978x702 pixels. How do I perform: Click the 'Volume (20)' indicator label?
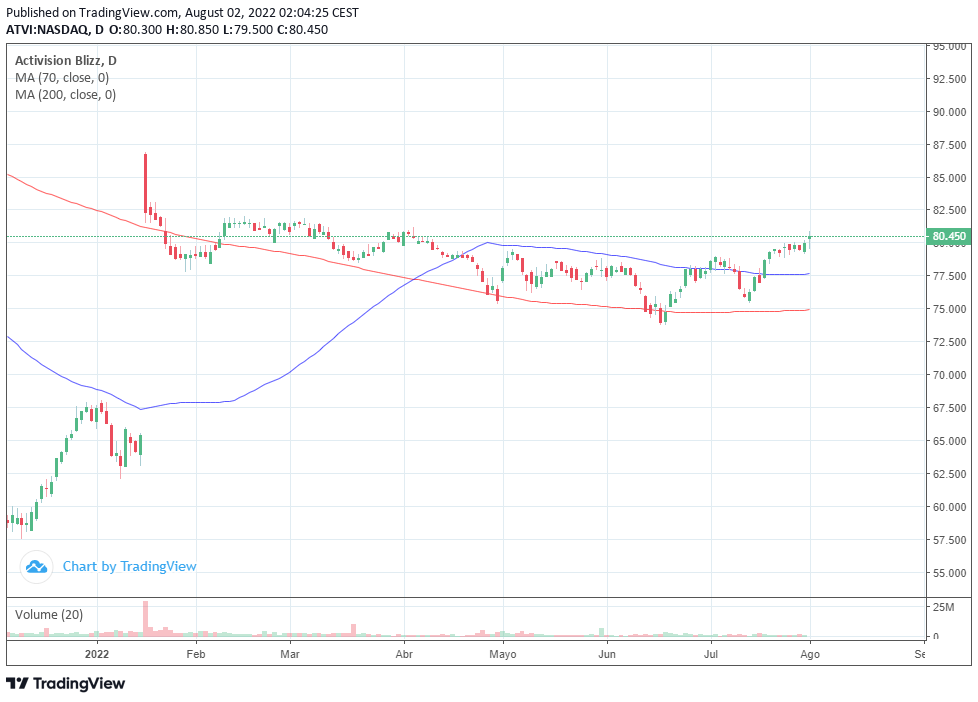[x=49, y=615]
